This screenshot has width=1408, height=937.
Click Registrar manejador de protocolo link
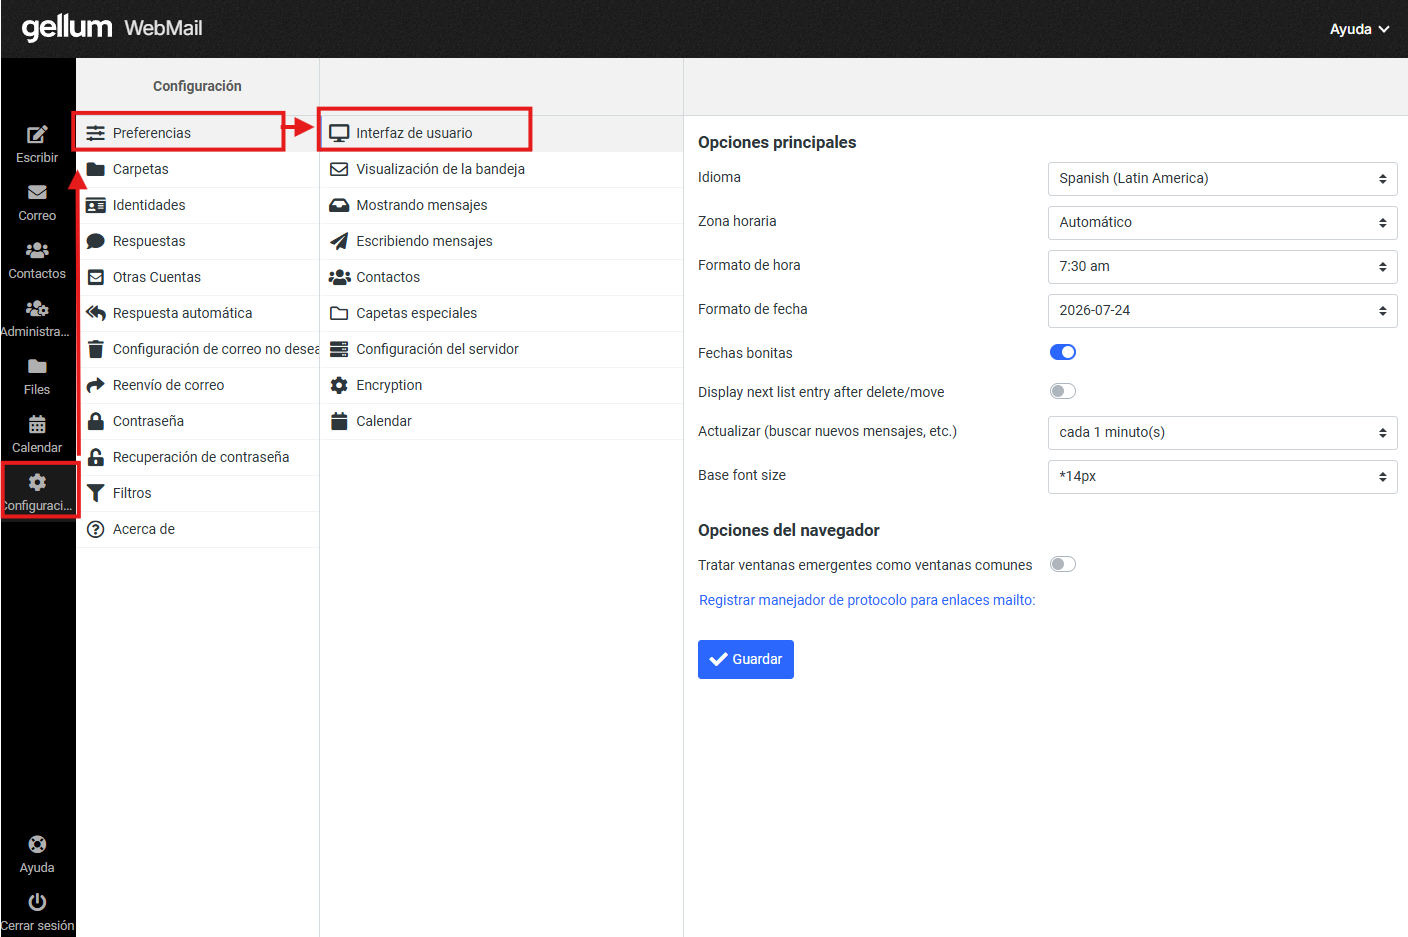coord(867,600)
